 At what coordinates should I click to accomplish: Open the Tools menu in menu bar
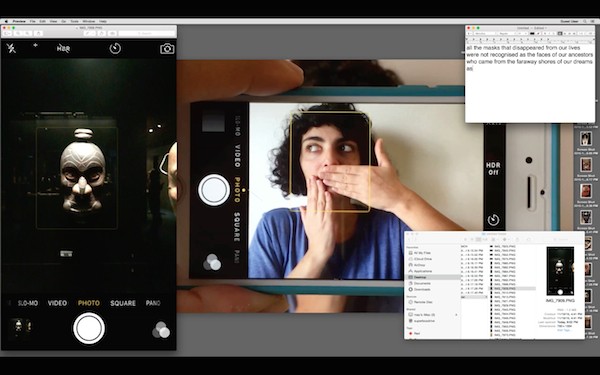pos(74,21)
